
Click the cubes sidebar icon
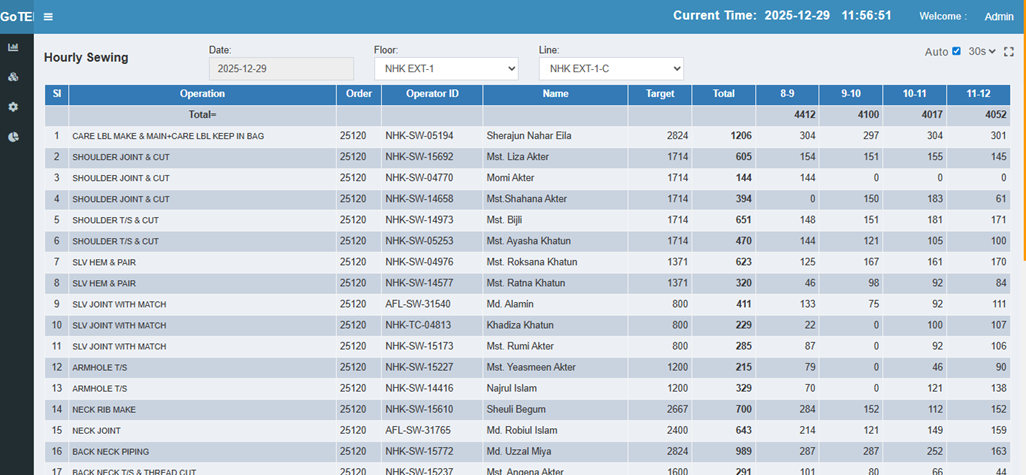[13, 77]
